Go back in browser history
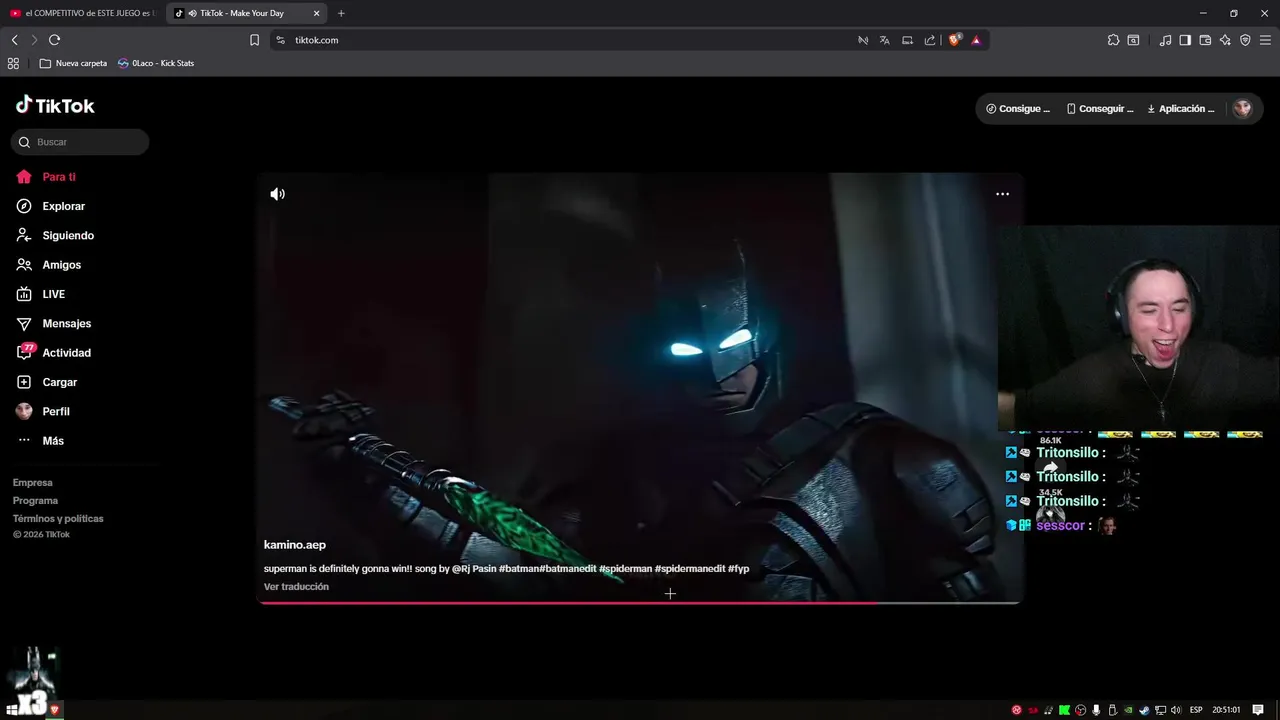Image resolution: width=1280 pixels, height=720 pixels. coord(15,40)
